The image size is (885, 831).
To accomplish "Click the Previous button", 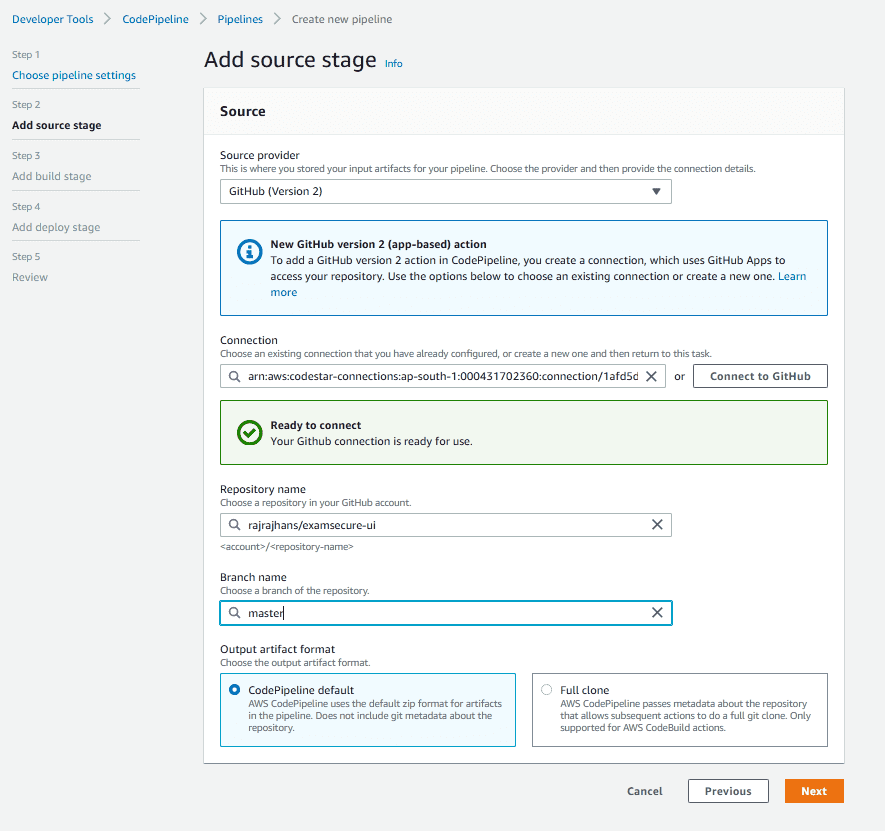I will click(x=727, y=791).
